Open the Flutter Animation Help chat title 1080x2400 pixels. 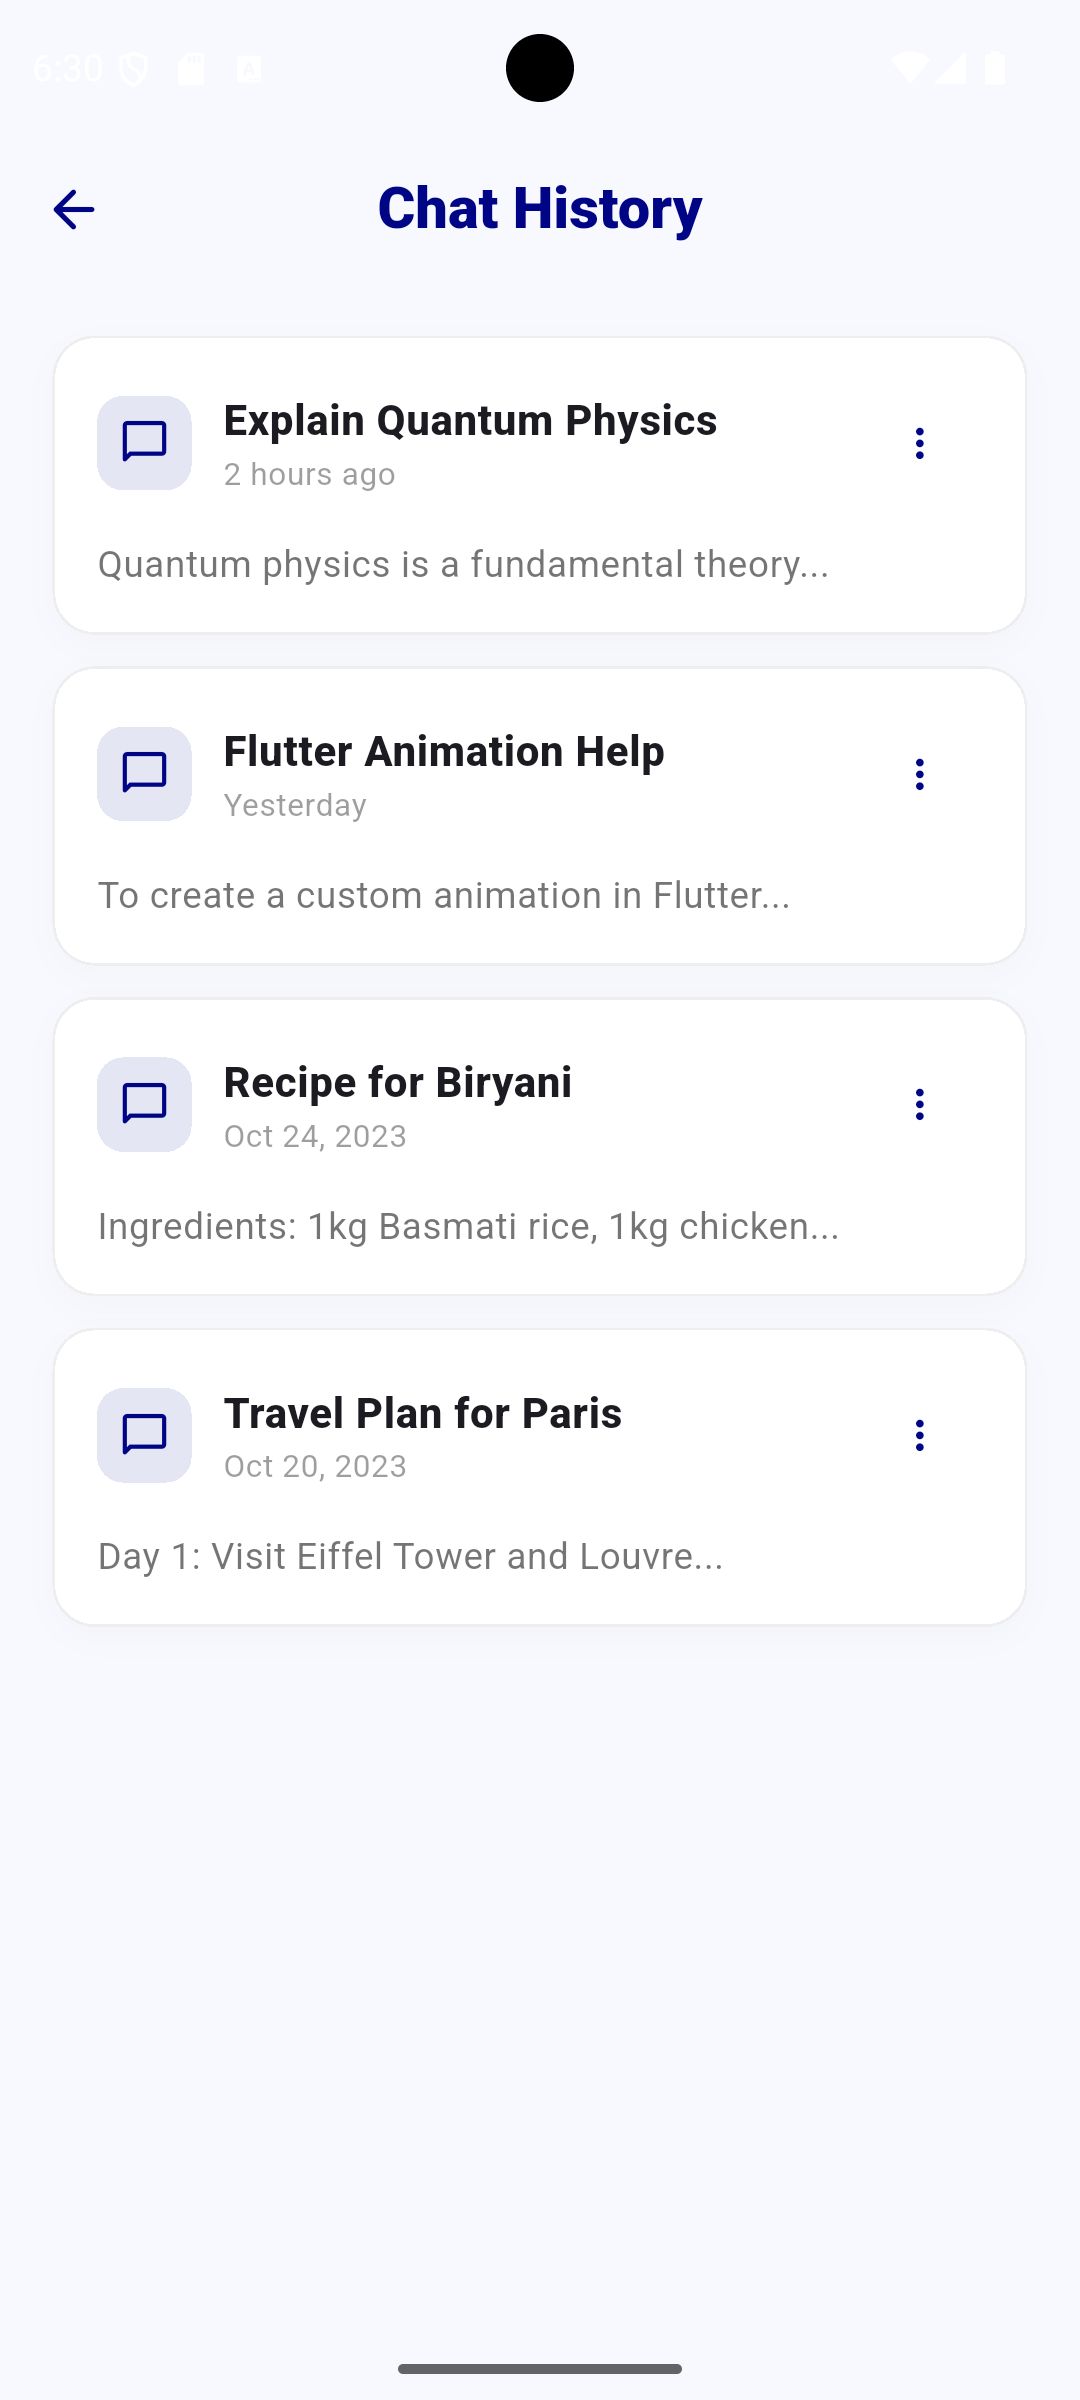coord(444,752)
